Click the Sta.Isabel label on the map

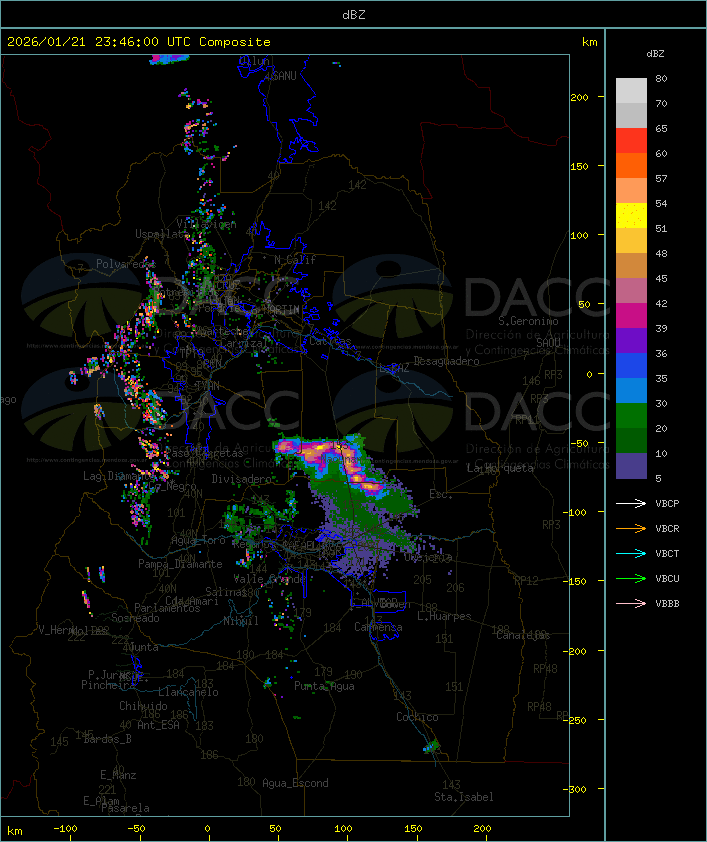point(464,797)
